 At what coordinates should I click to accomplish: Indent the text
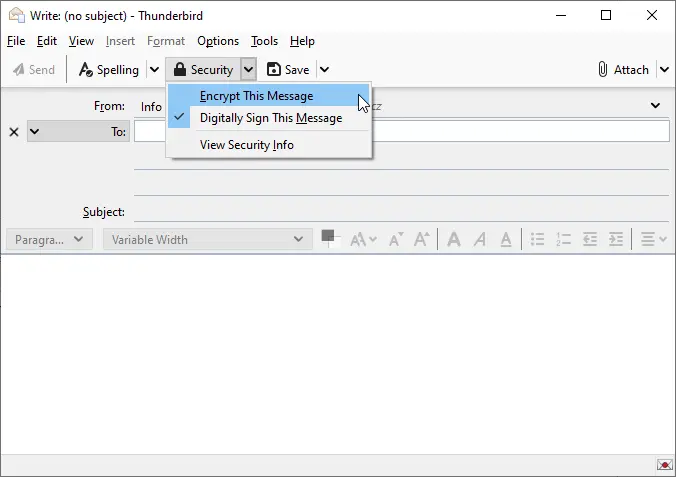pos(616,239)
